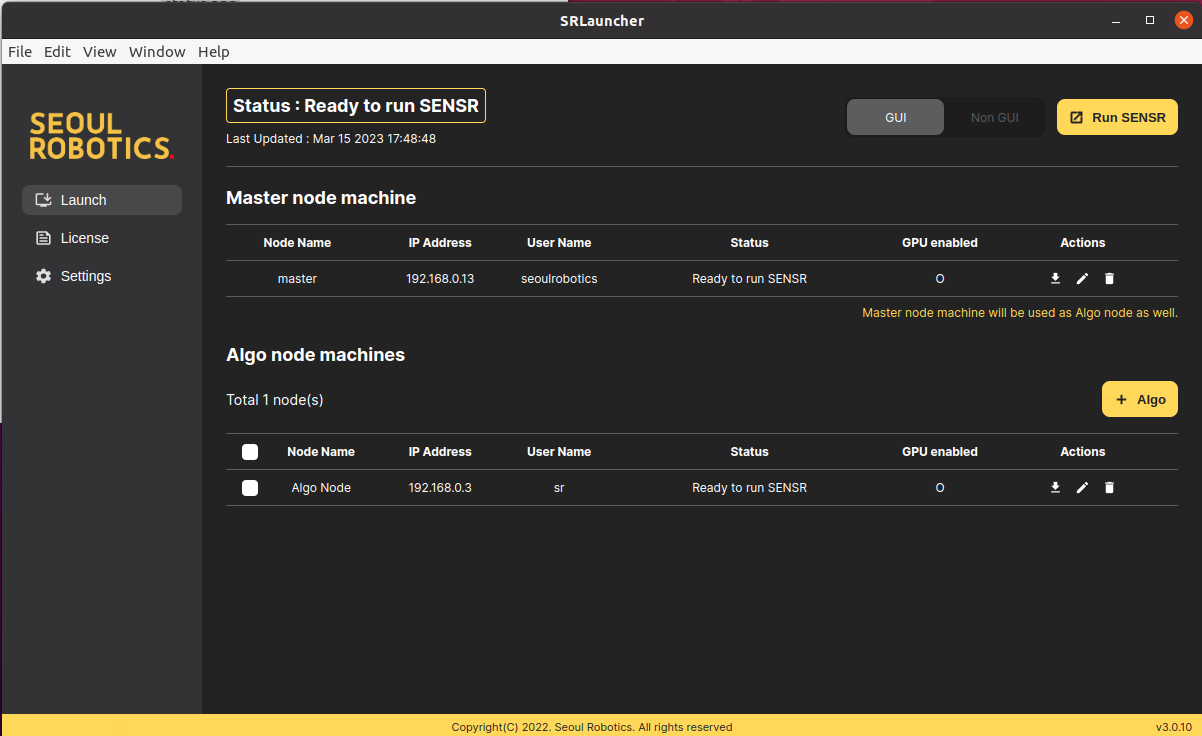Open the Edit menu
Viewport: 1202px width, 736px height.
point(57,52)
